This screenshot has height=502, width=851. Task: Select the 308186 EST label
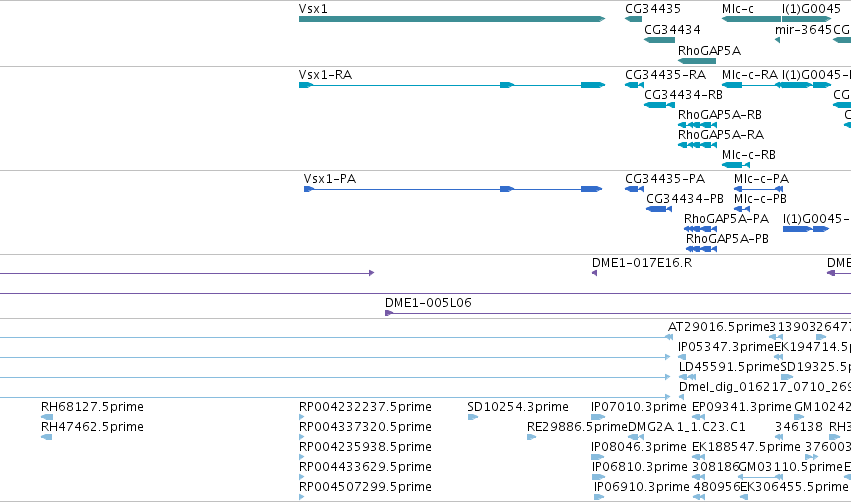tap(716, 467)
